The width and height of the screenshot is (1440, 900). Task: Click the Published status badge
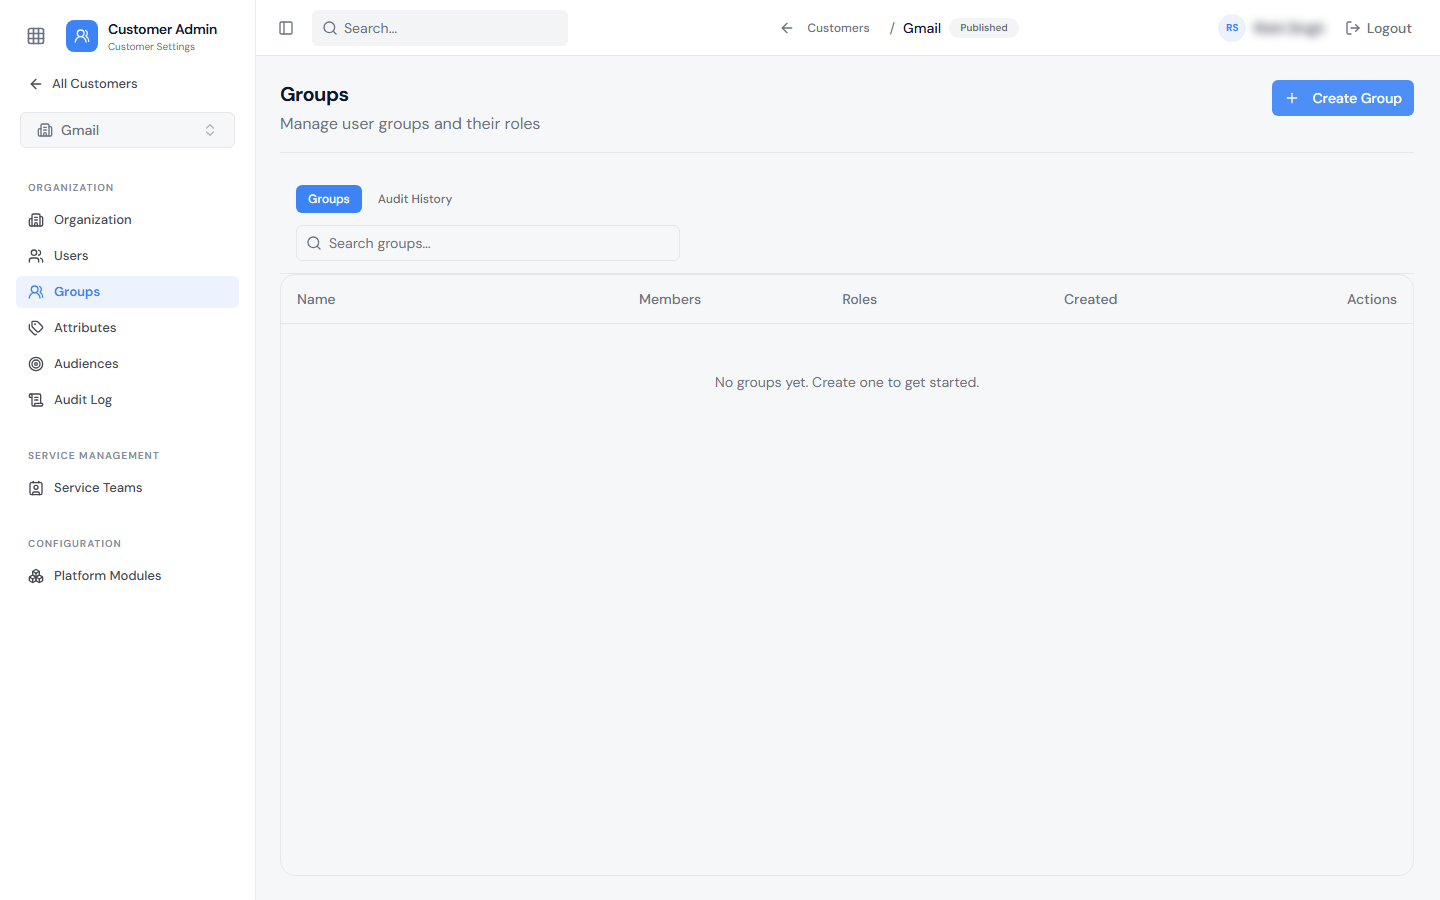click(984, 28)
